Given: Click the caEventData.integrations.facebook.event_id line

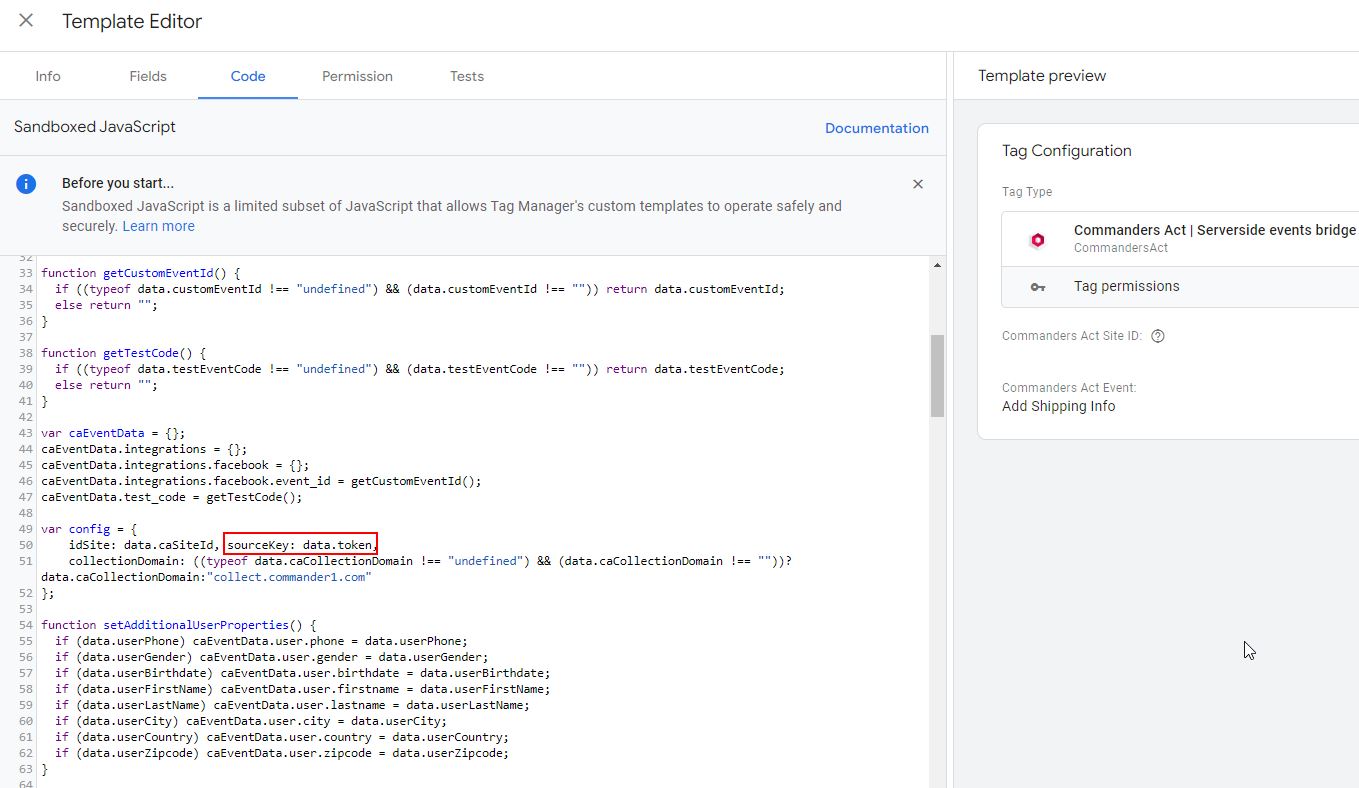Looking at the screenshot, I should coord(261,481).
